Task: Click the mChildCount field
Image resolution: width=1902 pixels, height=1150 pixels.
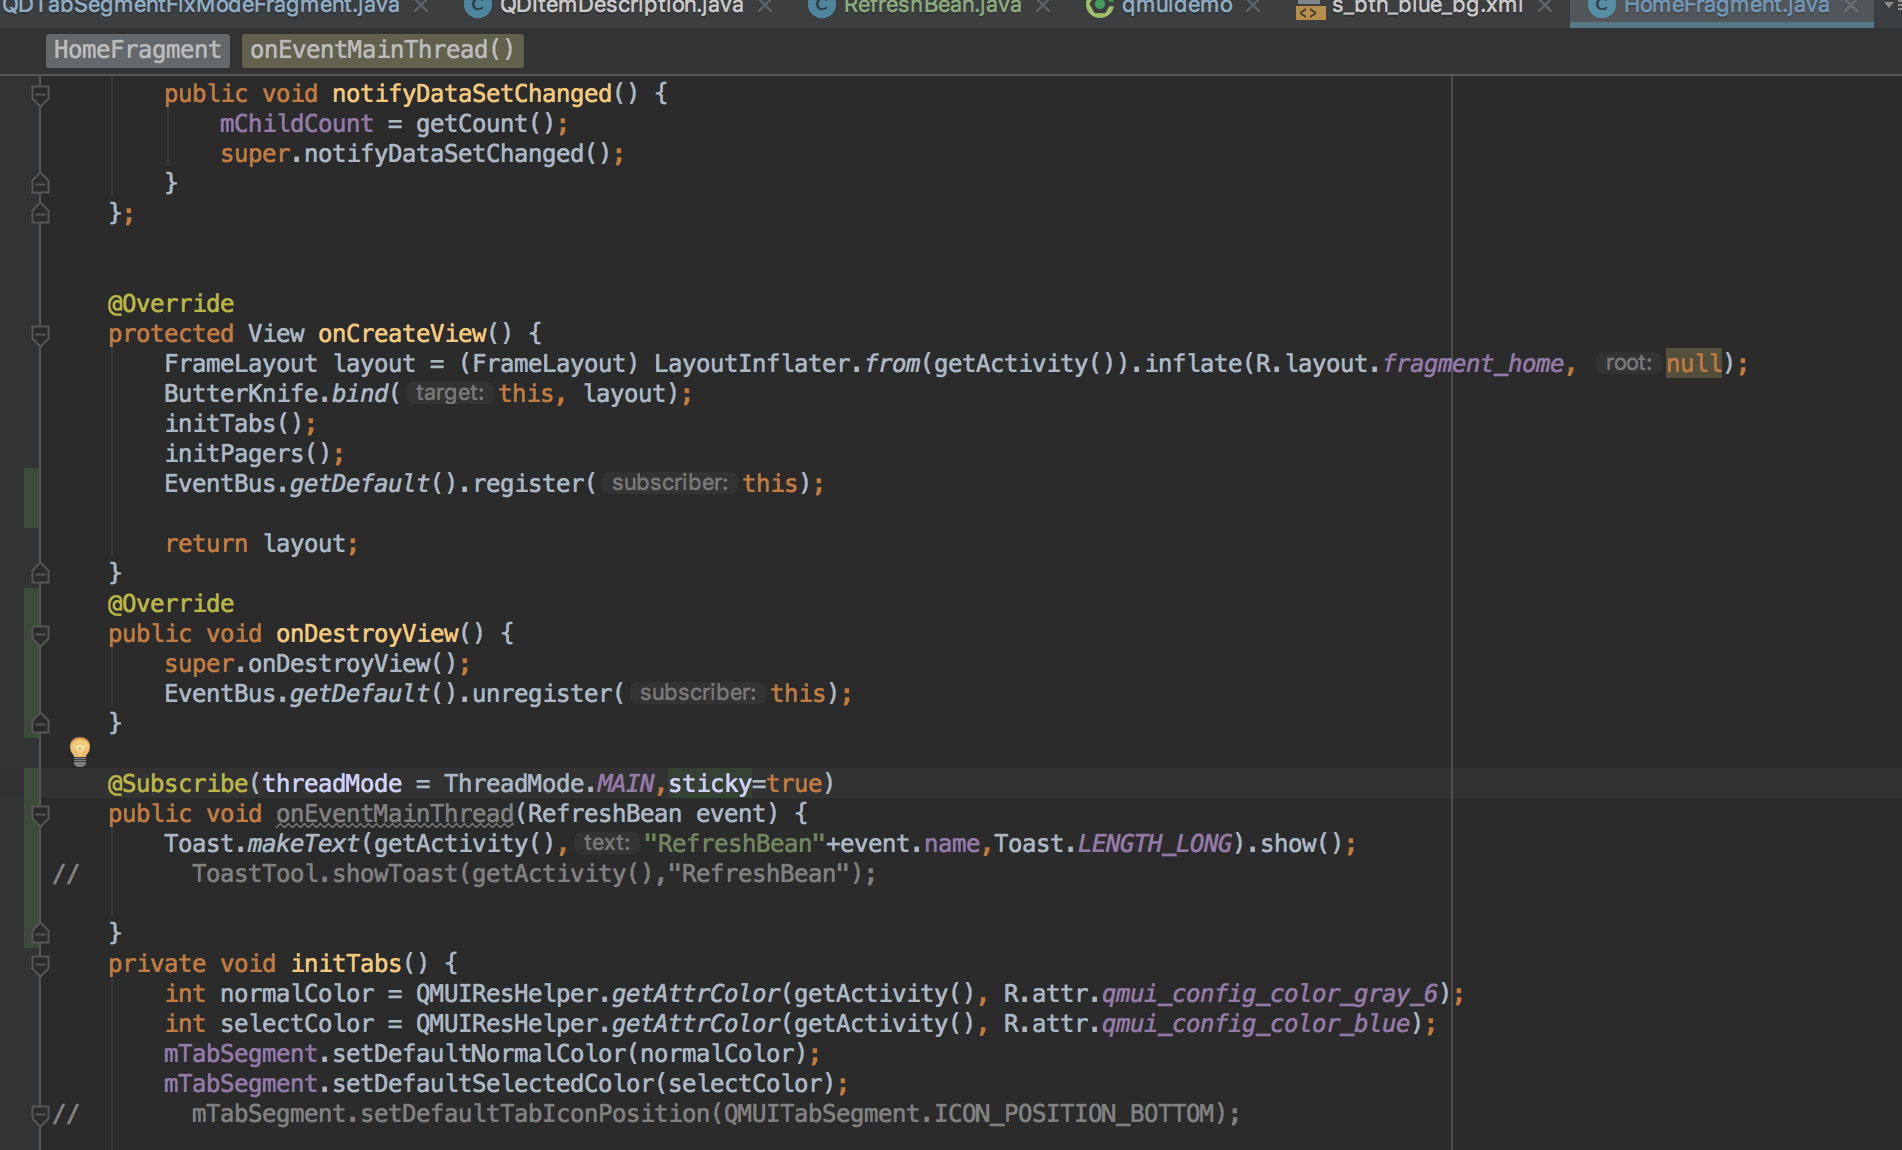Action: (296, 124)
